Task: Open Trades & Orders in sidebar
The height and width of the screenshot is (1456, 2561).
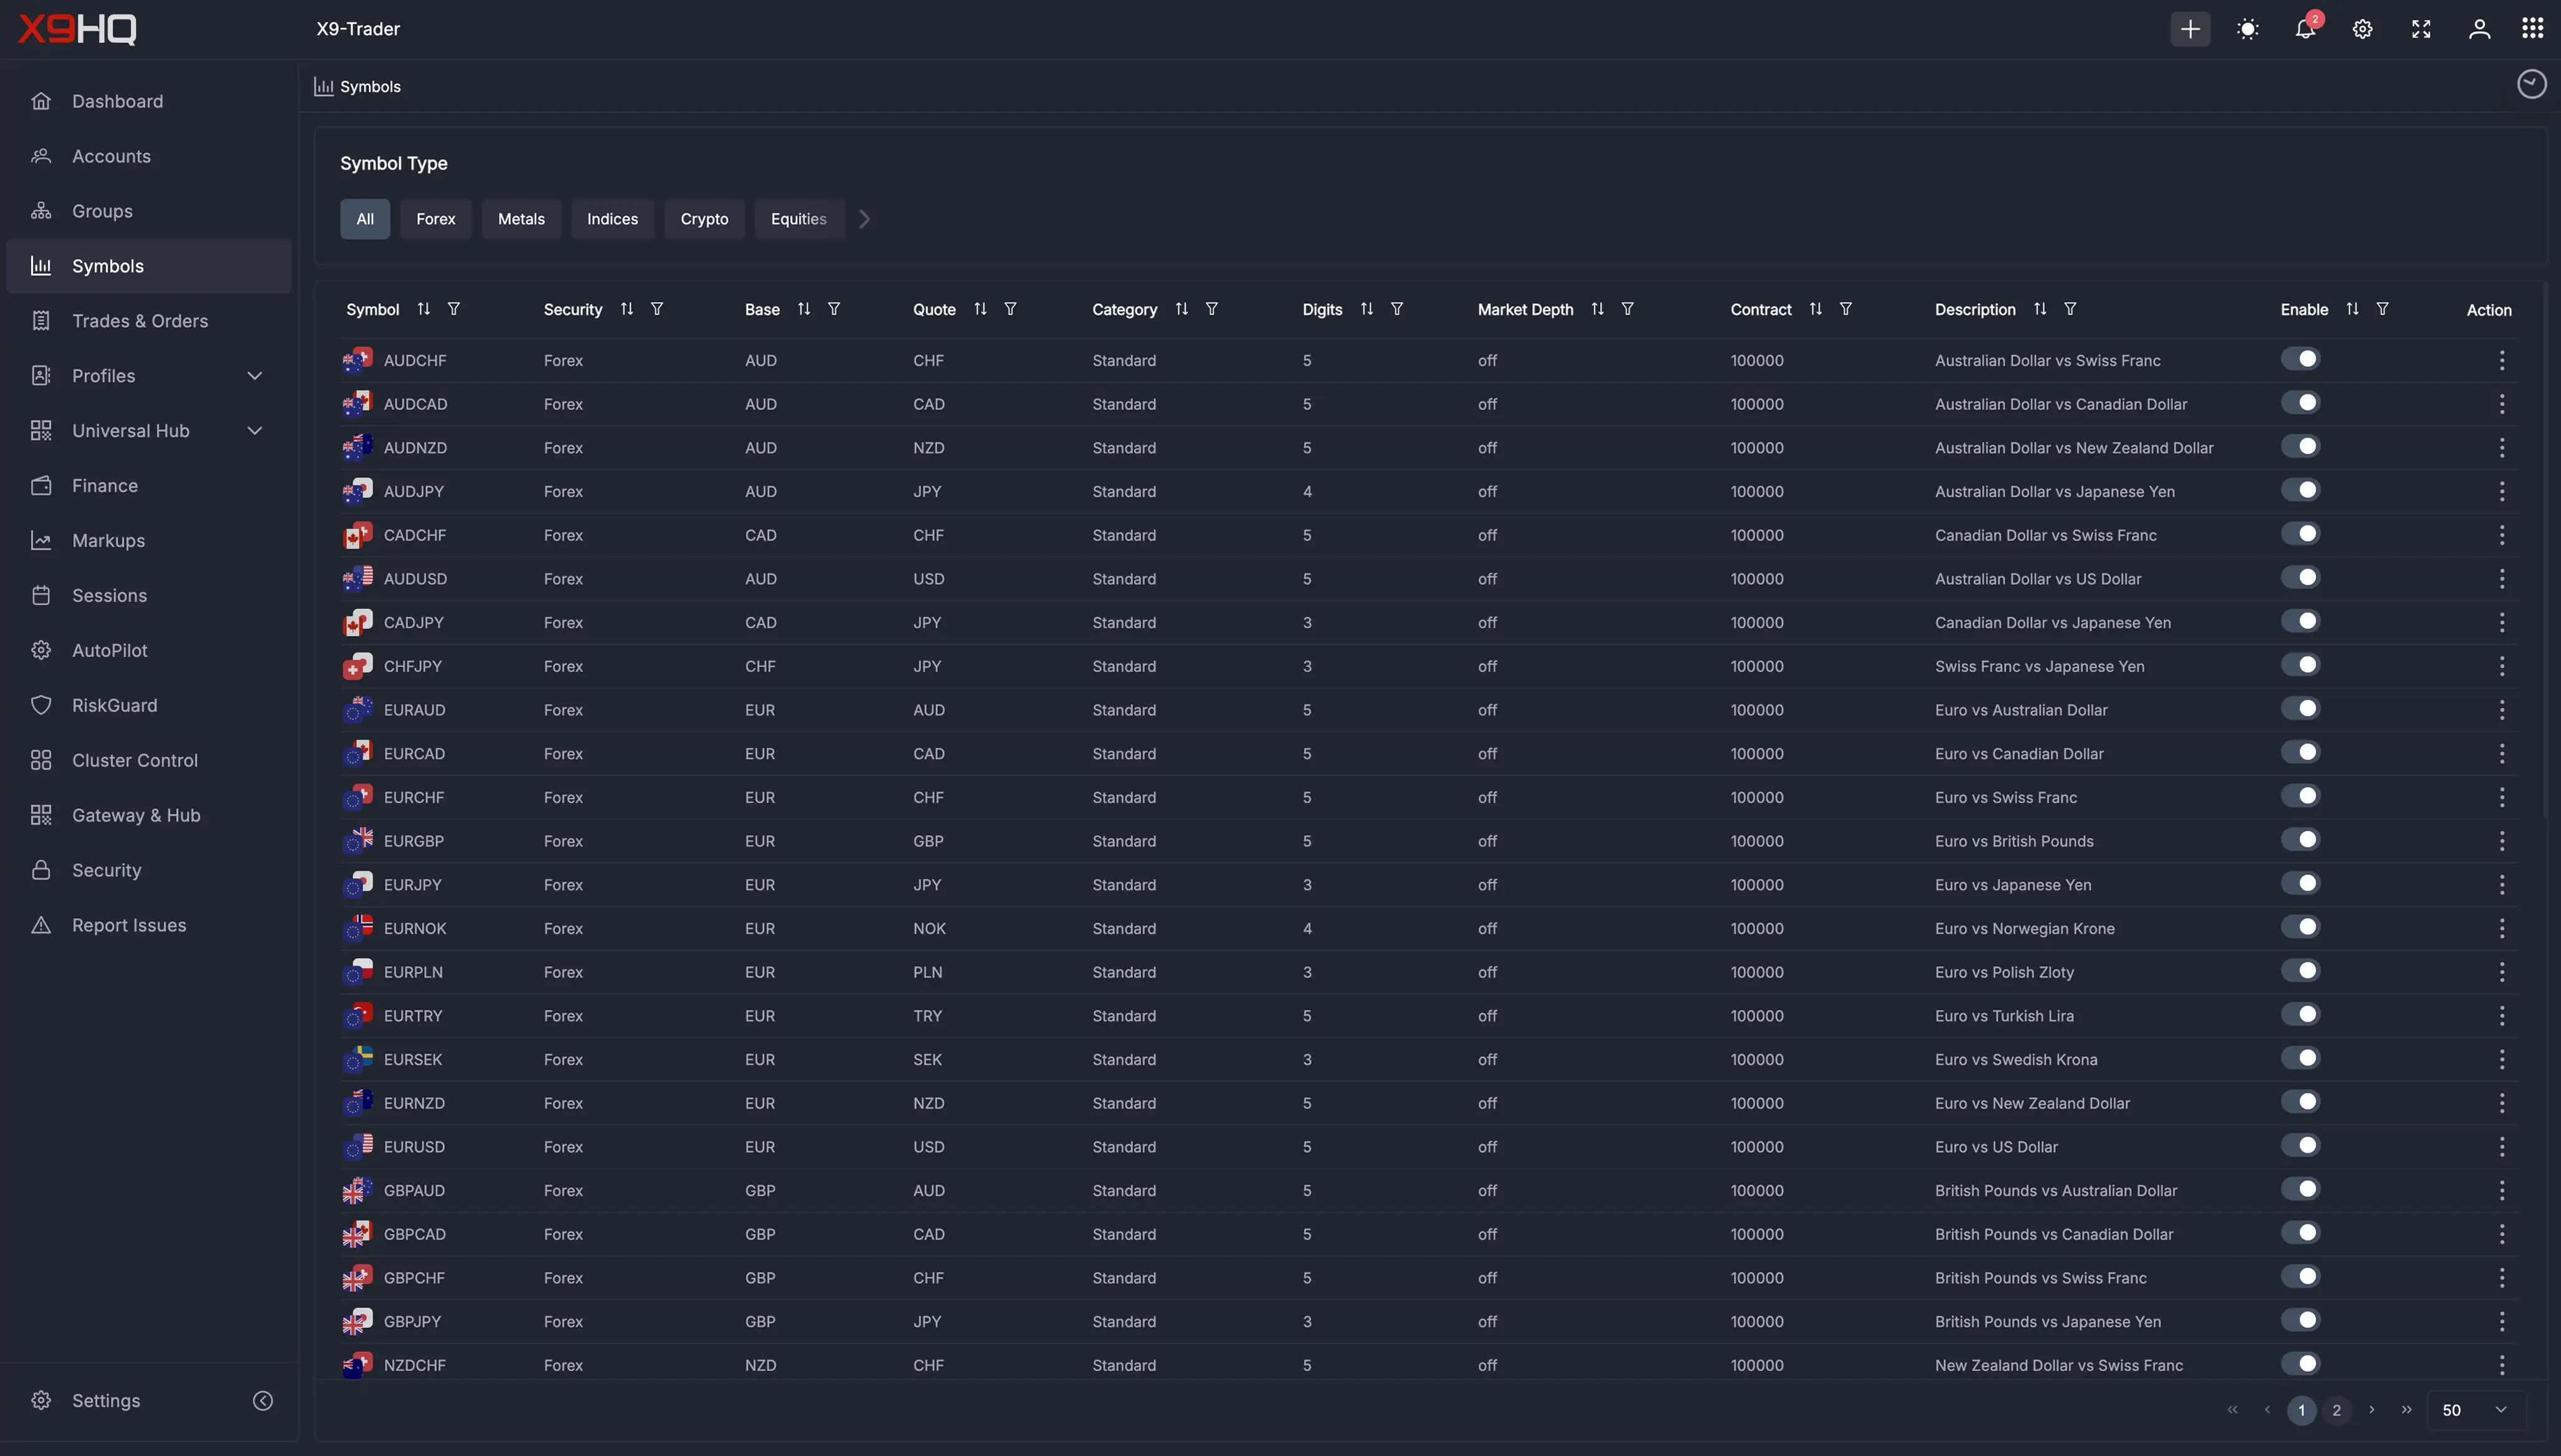Action: coord(140,321)
